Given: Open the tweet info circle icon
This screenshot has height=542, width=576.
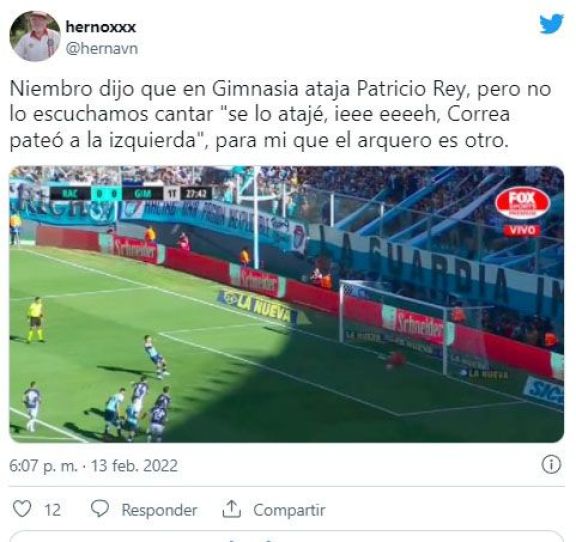Looking at the screenshot, I should (551, 464).
